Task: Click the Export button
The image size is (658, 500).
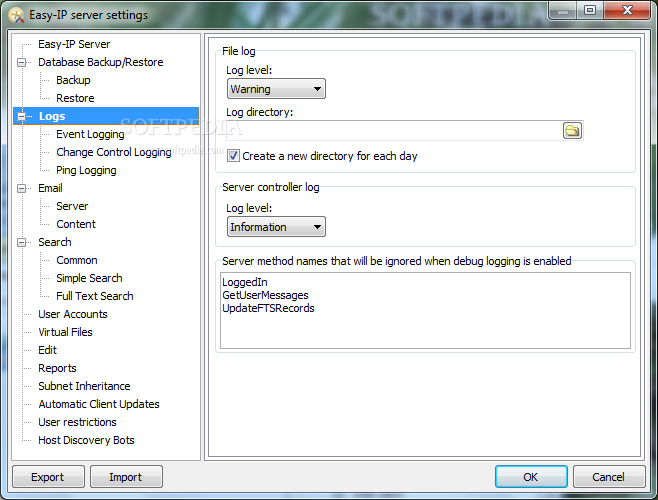Action: pyautogui.click(x=48, y=476)
